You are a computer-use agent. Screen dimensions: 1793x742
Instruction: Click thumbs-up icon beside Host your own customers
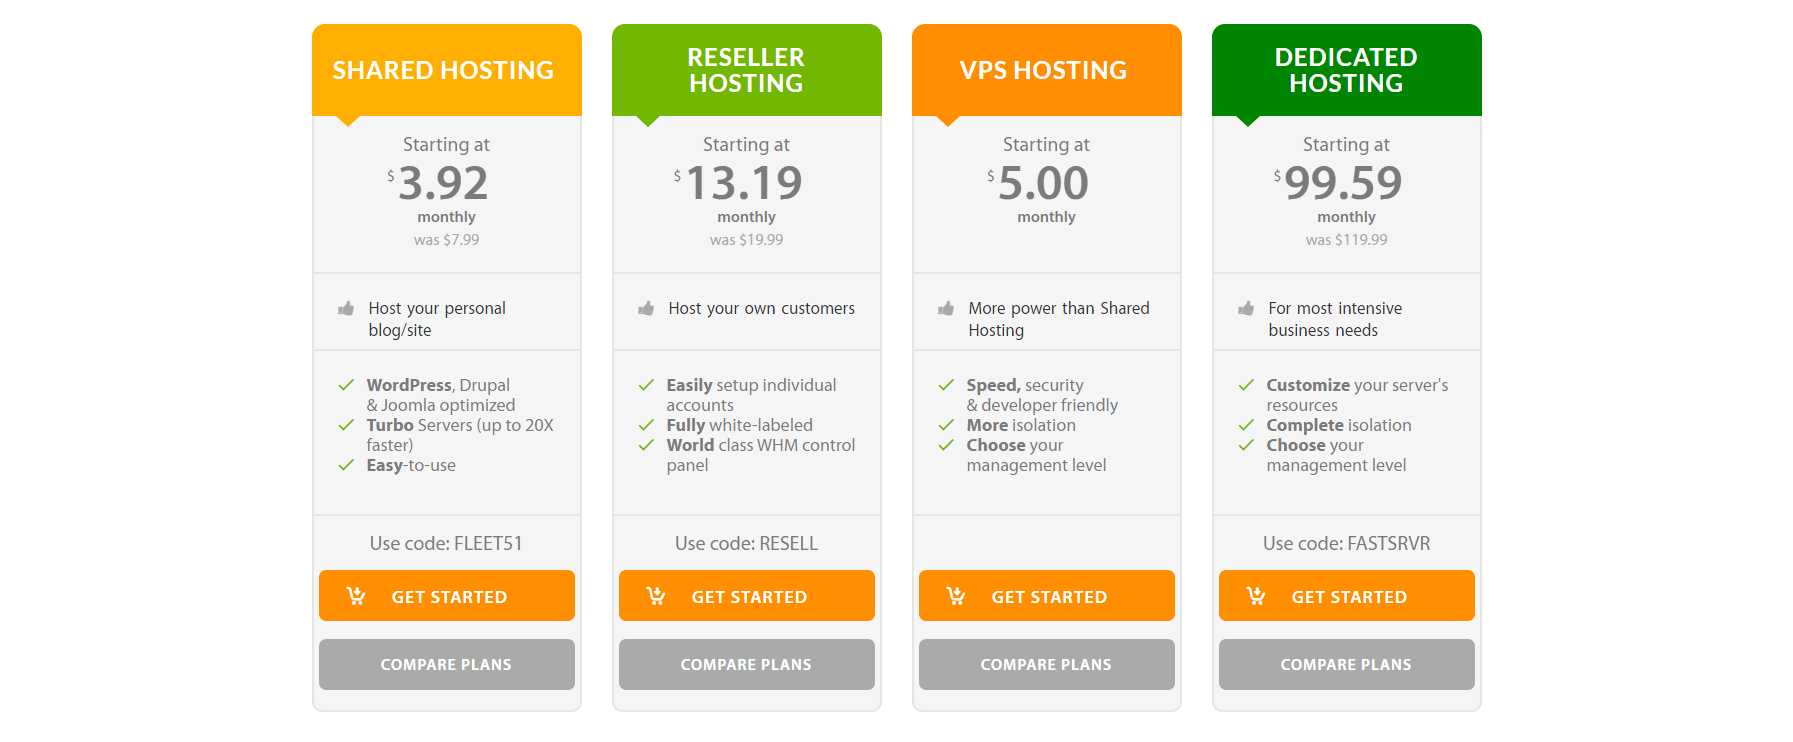tap(646, 308)
